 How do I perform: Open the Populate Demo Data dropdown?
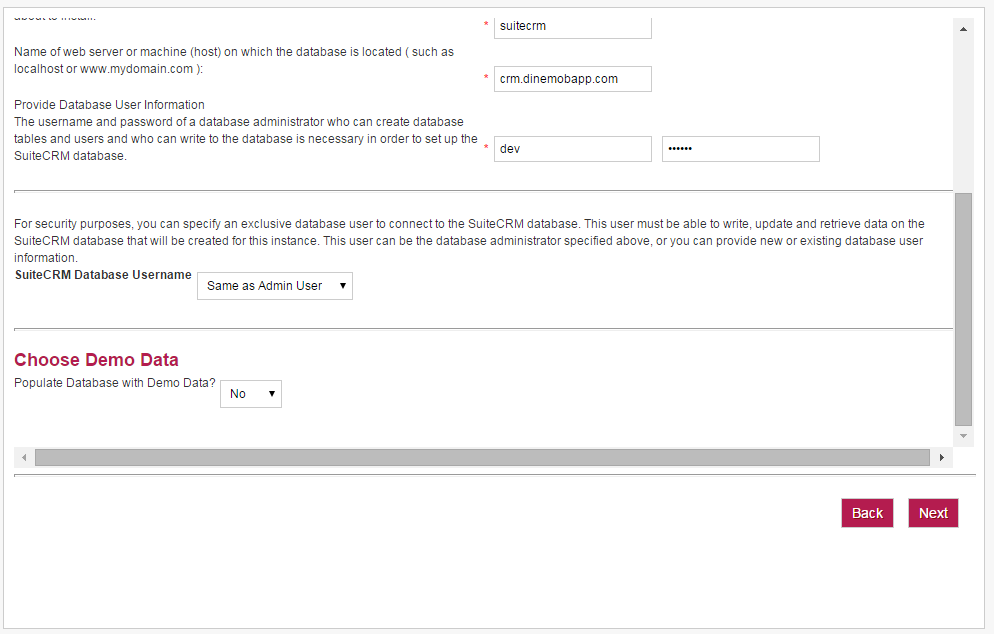(251, 394)
